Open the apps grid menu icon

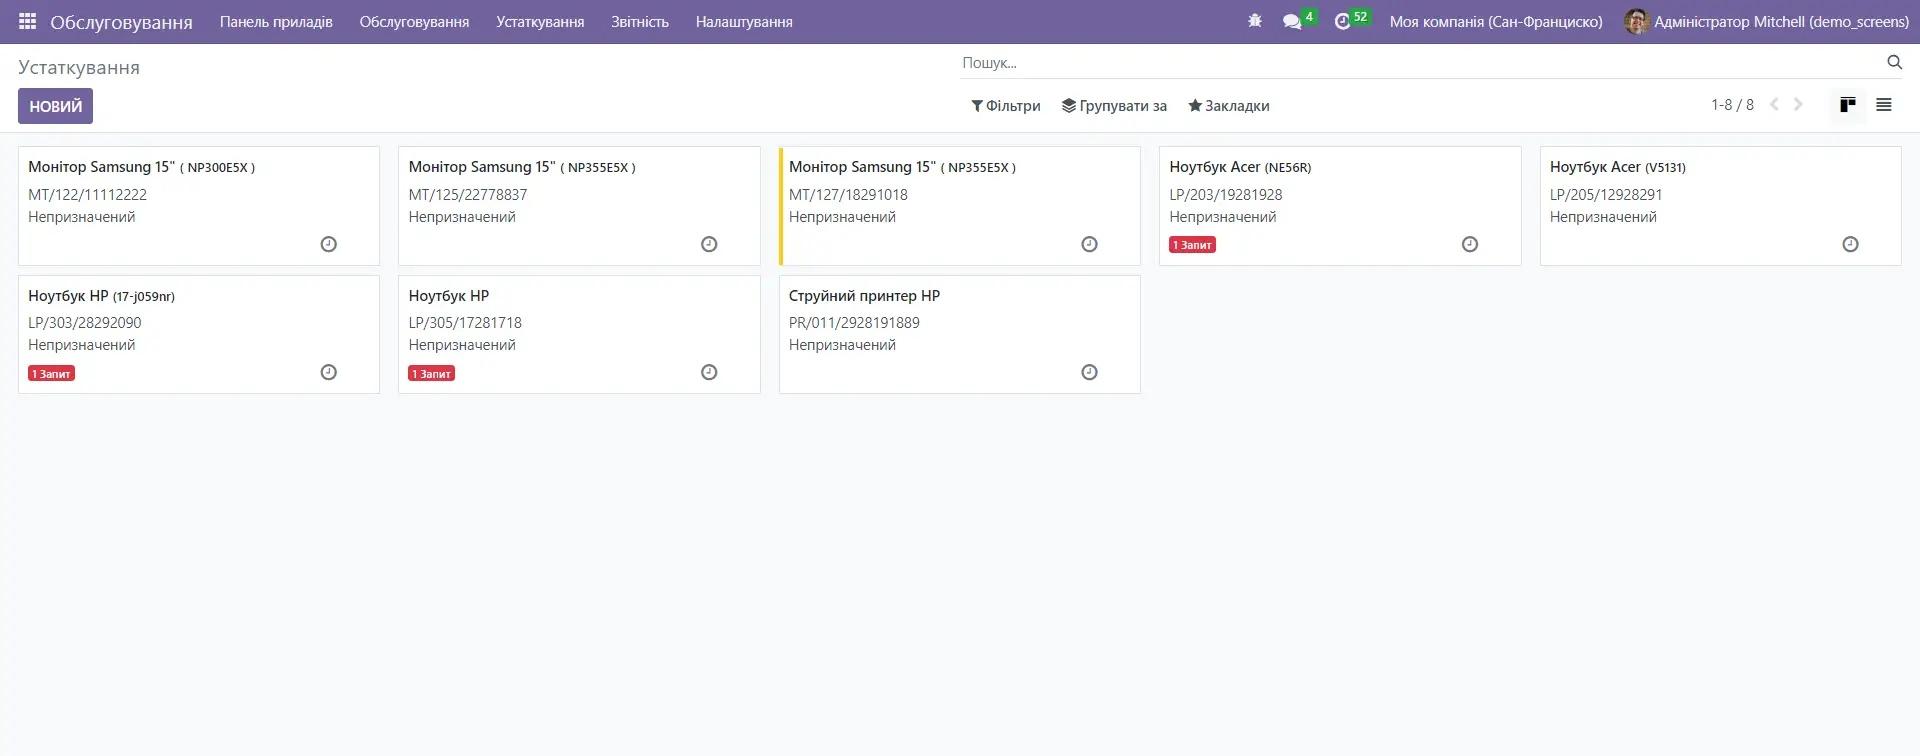[27, 21]
